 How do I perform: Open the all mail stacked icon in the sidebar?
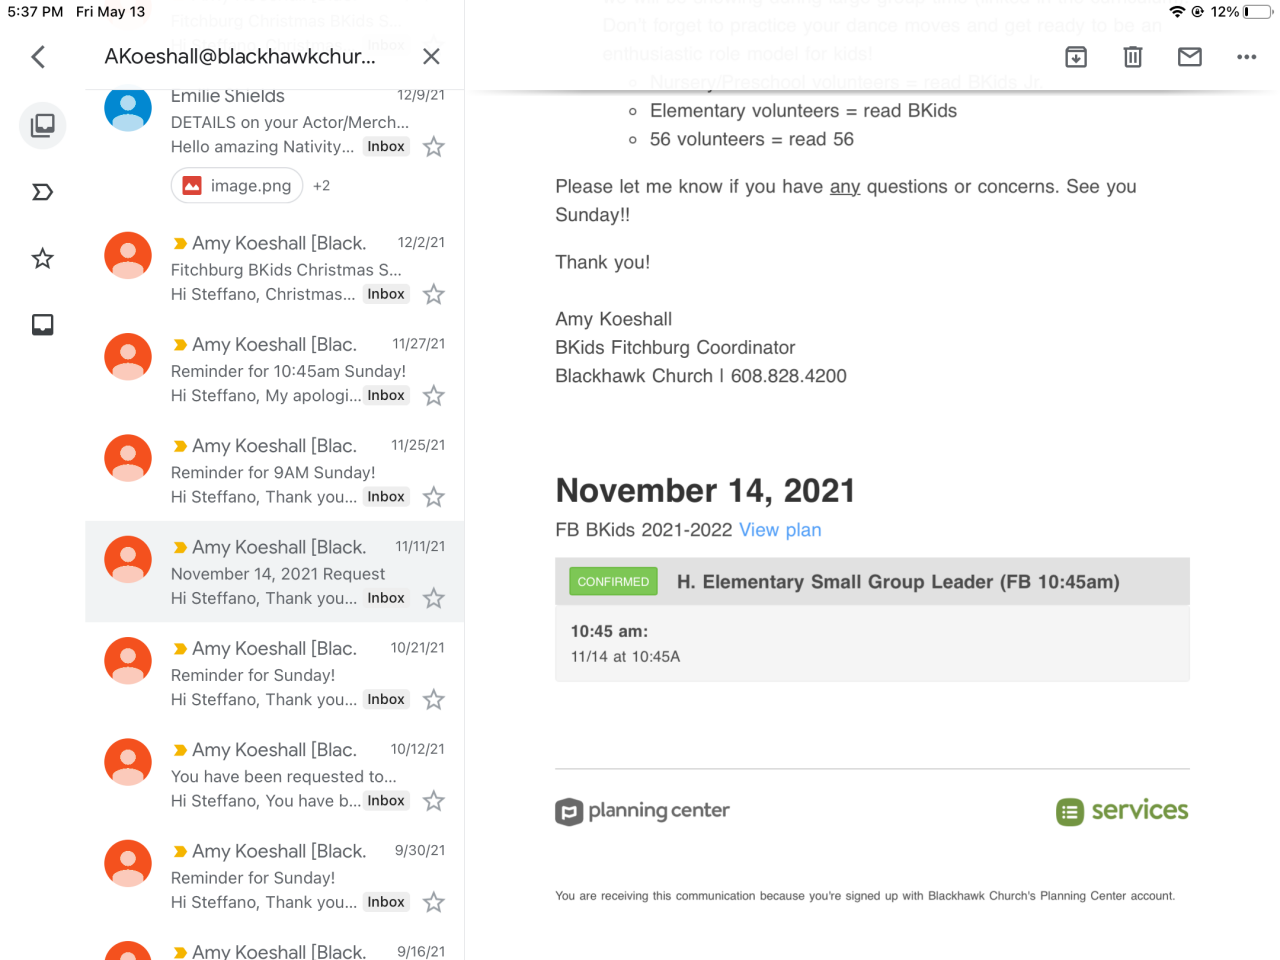click(x=43, y=125)
